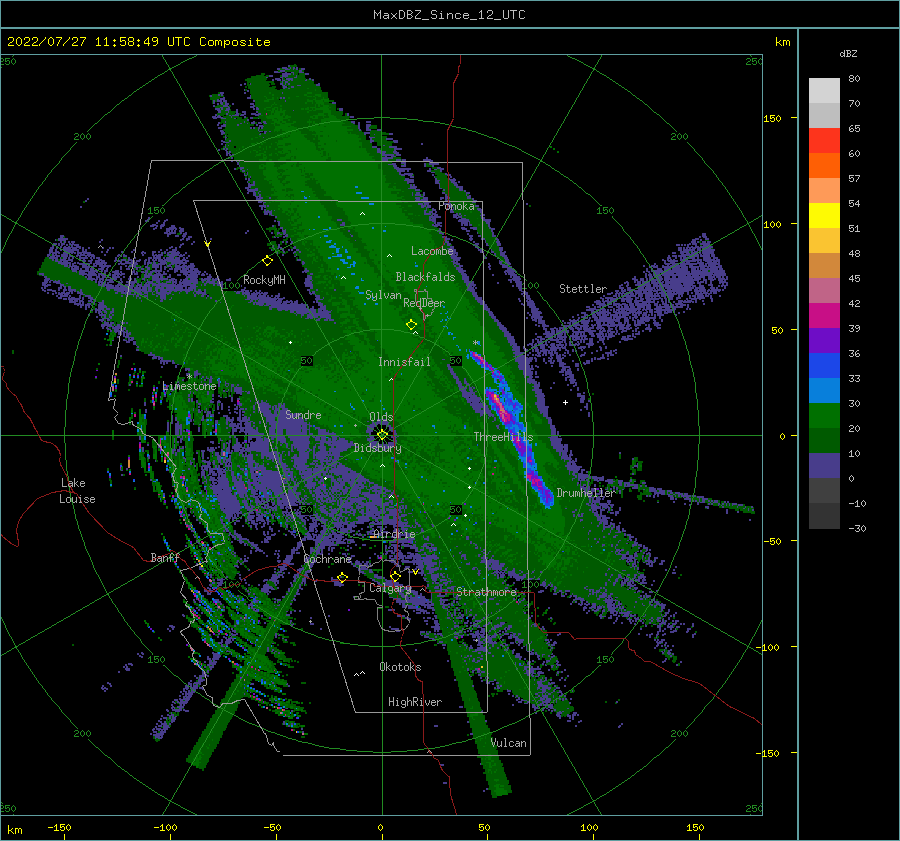Select the 51 dBZ yellow color swatch
Image resolution: width=900 pixels, height=841 pixels.
[x=824, y=215]
